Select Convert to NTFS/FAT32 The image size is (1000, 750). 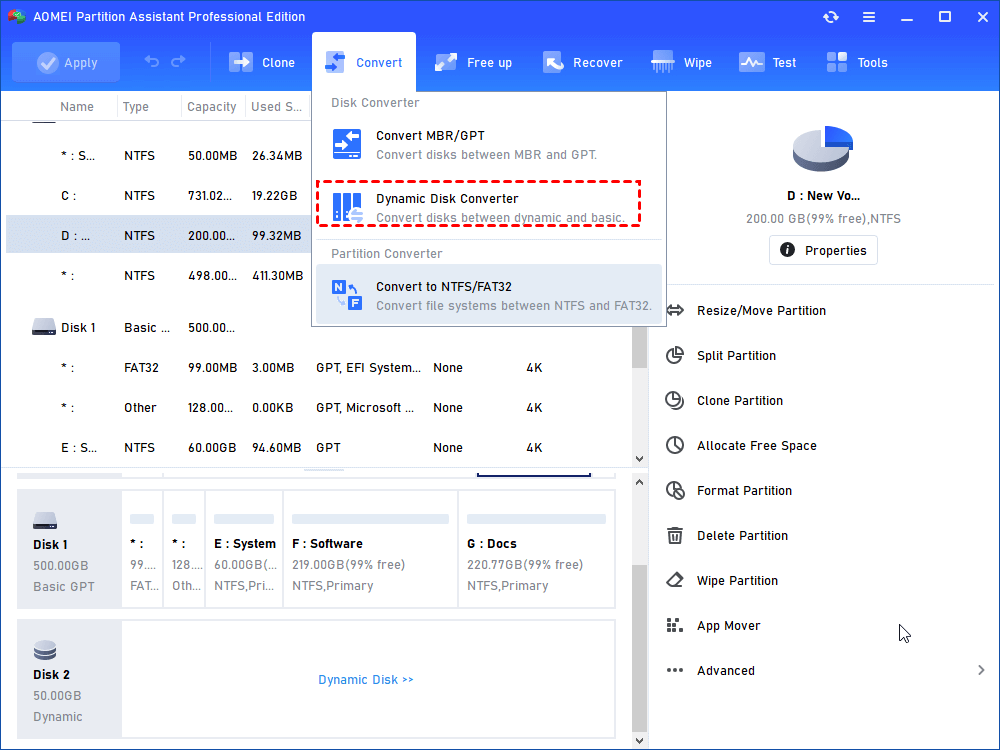tap(489, 295)
